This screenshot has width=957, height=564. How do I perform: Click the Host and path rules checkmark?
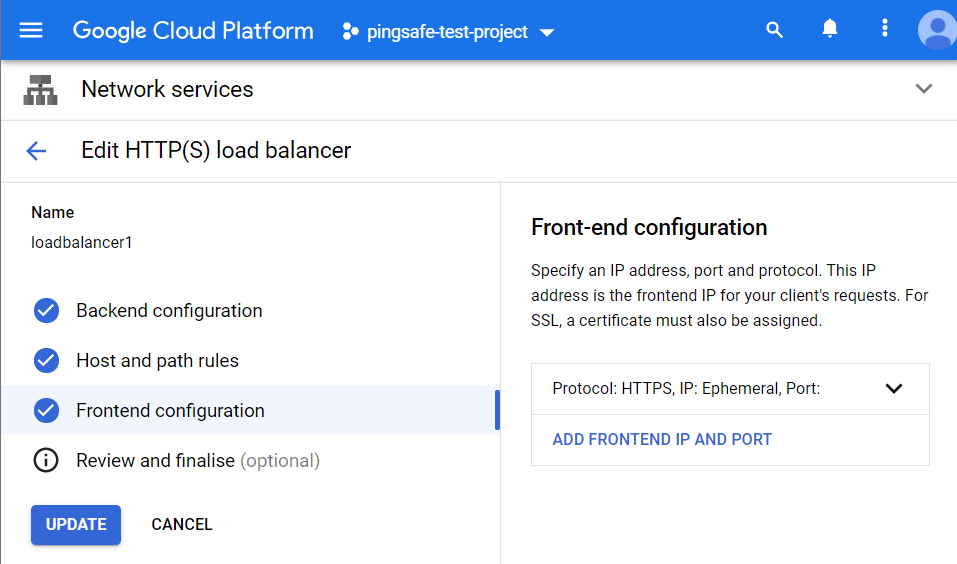46,361
